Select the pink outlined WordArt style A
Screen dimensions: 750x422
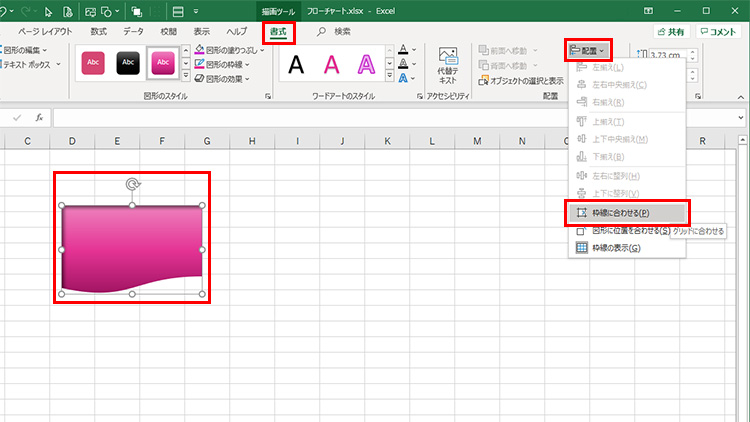(x=368, y=65)
